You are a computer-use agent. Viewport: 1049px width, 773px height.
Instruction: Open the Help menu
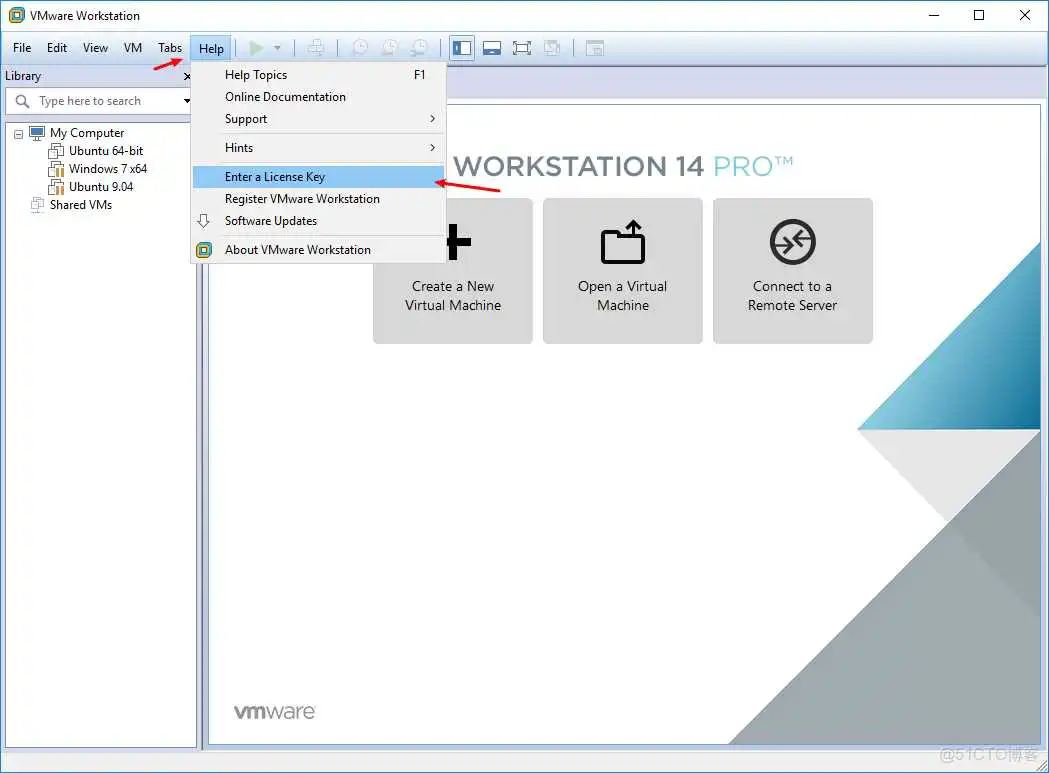(210, 47)
